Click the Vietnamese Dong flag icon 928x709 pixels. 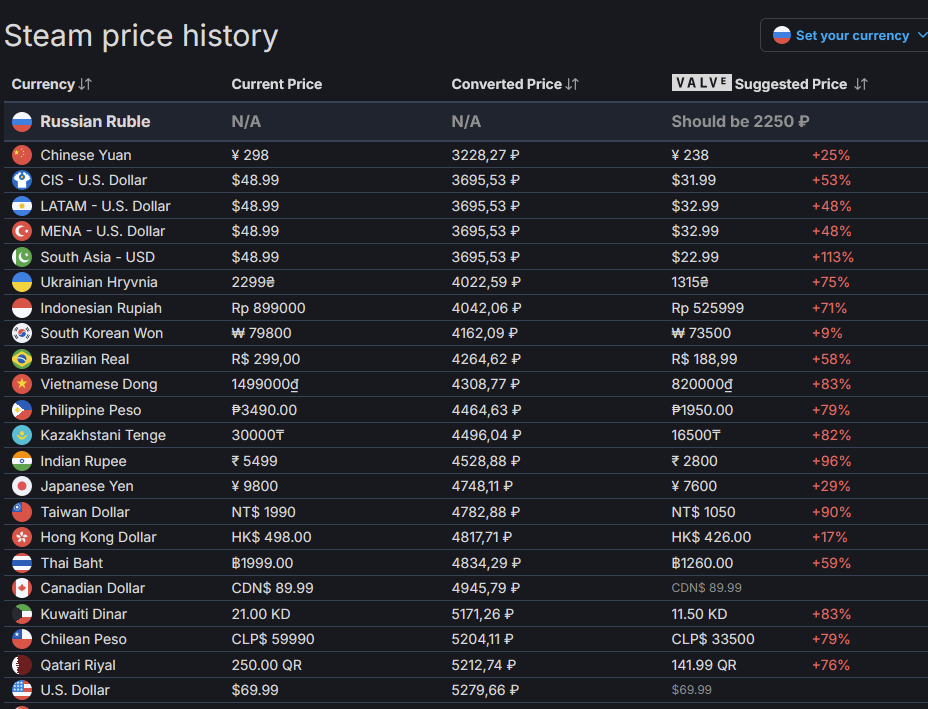pos(22,383)
